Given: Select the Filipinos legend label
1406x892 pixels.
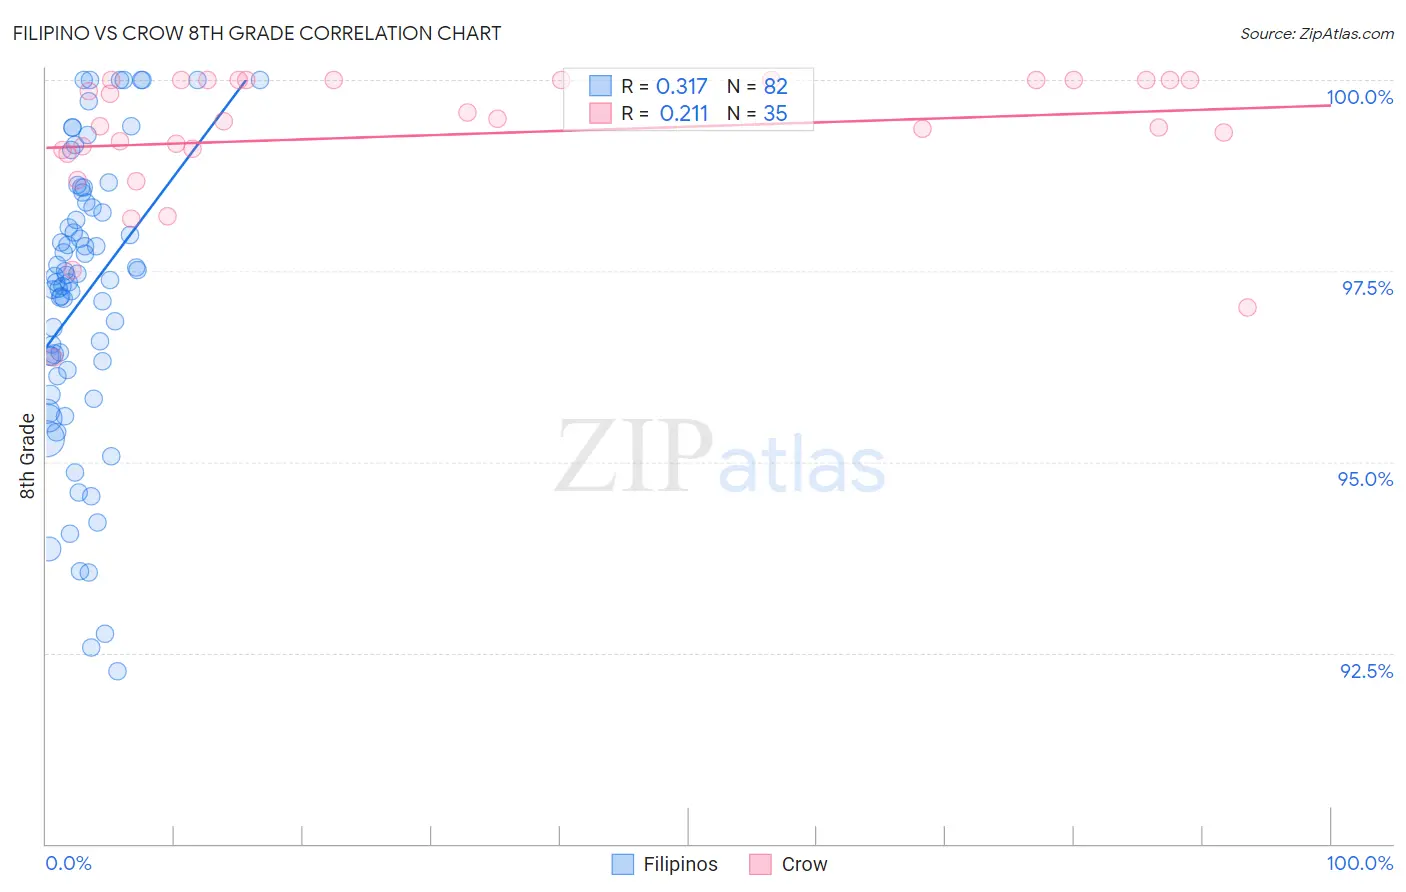Looking at the screenshot, I should click(680, 864).
